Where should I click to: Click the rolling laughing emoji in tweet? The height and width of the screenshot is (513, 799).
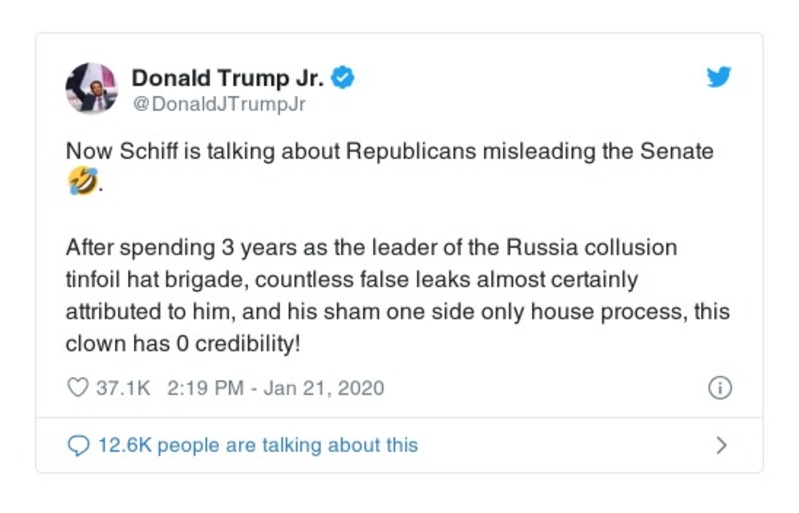click(x=83, y=182)
